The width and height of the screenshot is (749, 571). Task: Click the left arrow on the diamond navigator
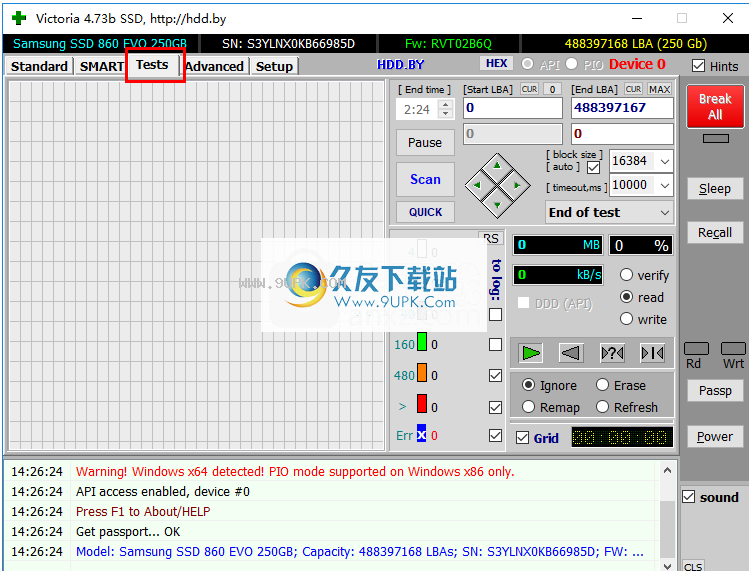(x=477, y=185)
